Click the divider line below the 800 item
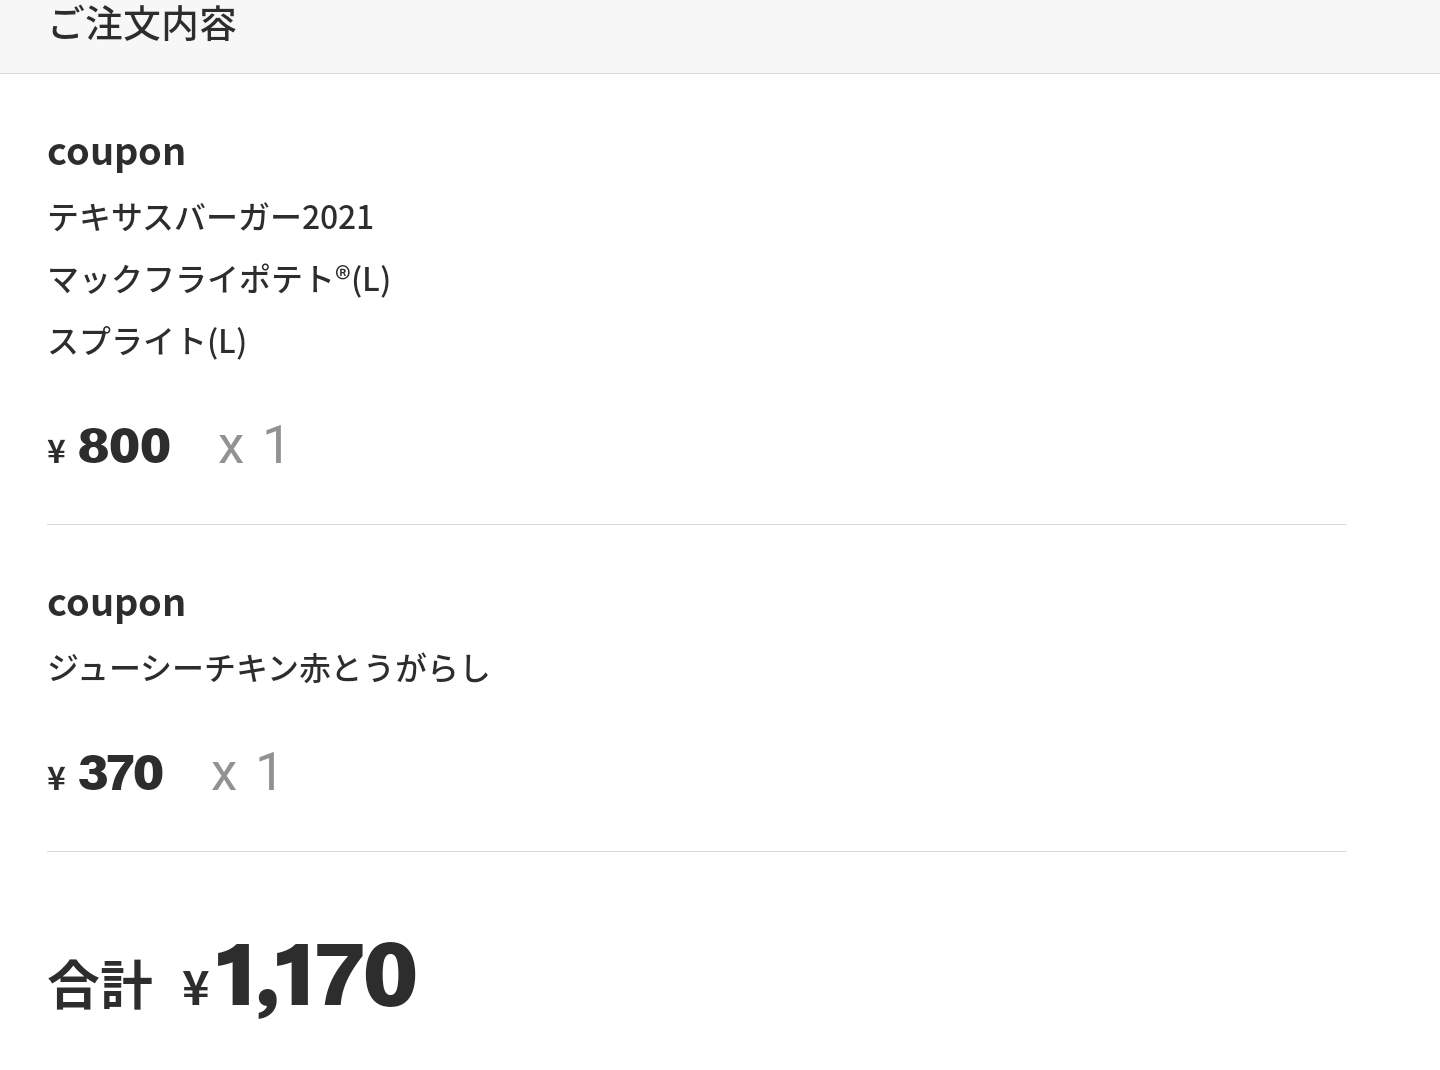The image size is (1440, 1070). [x=696, y=524]
